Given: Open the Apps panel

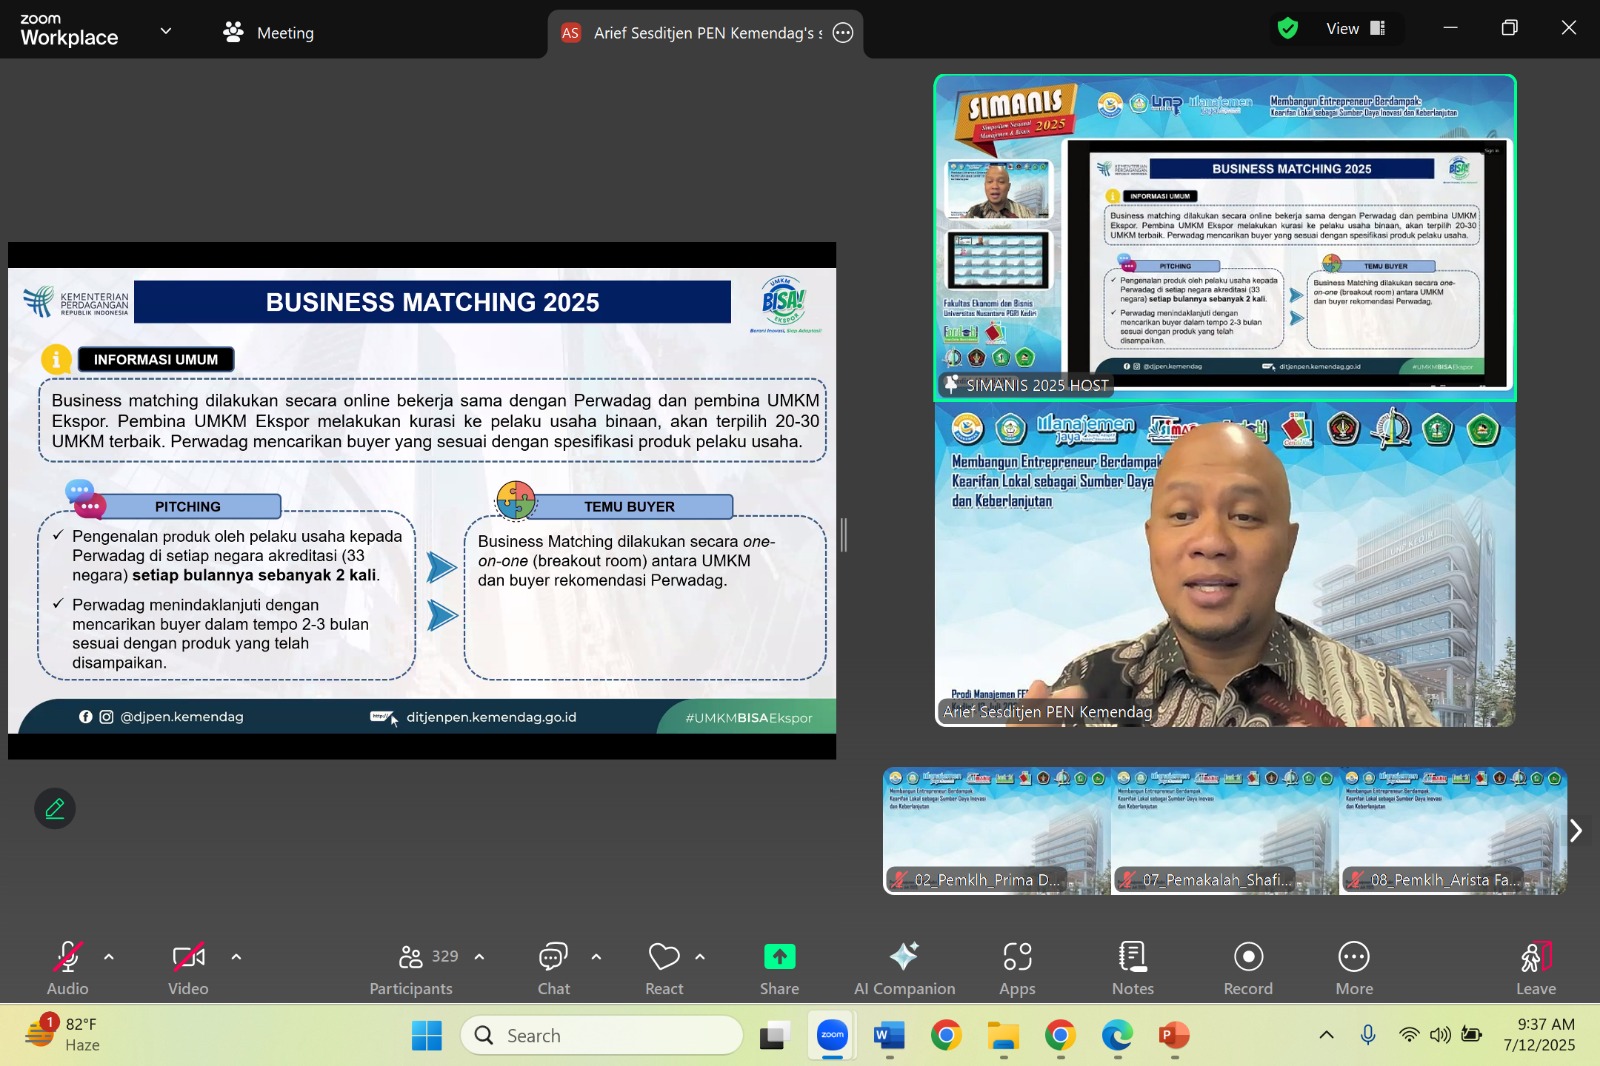Looking at the screenshot, I should point(1017,968).
